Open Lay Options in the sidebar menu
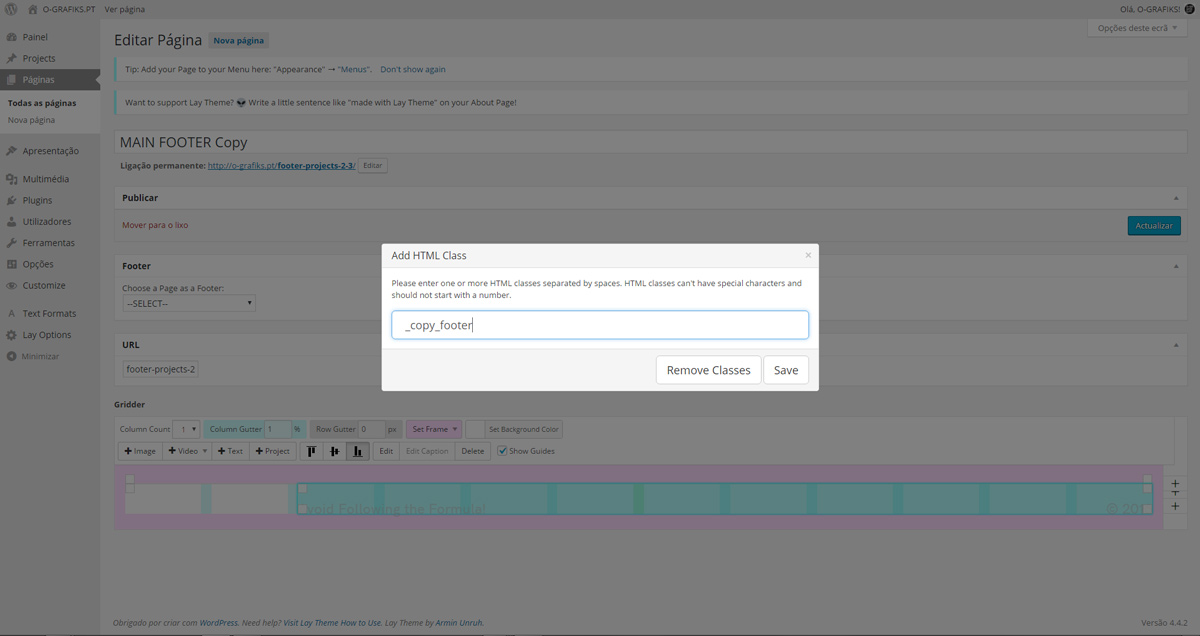The width and height of the screenshot is (1200, 636). pyautogui.click(x=47, y=335)
